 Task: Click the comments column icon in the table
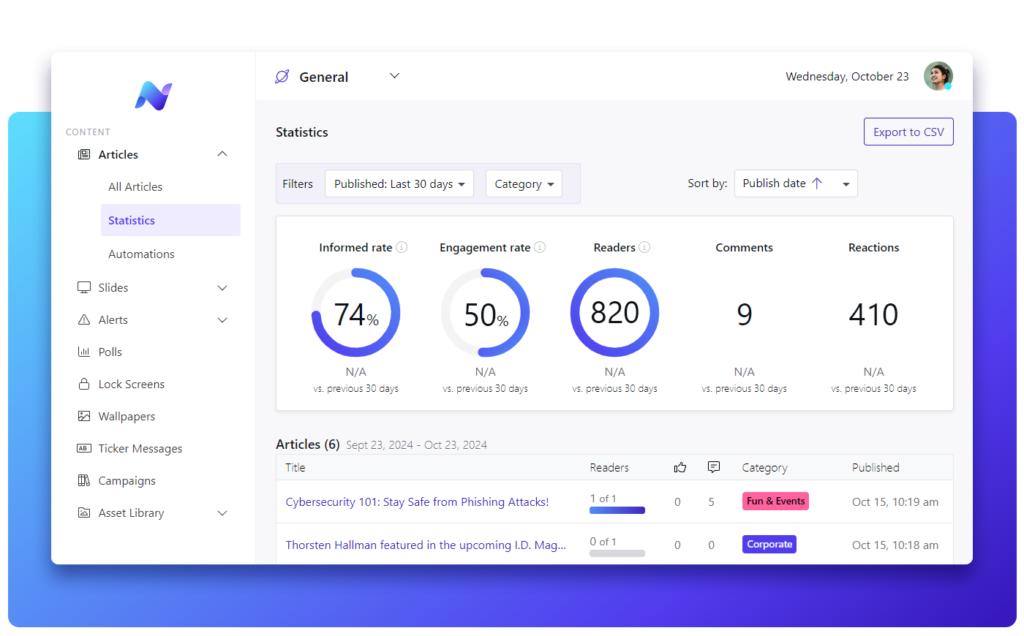coord(713,467)
